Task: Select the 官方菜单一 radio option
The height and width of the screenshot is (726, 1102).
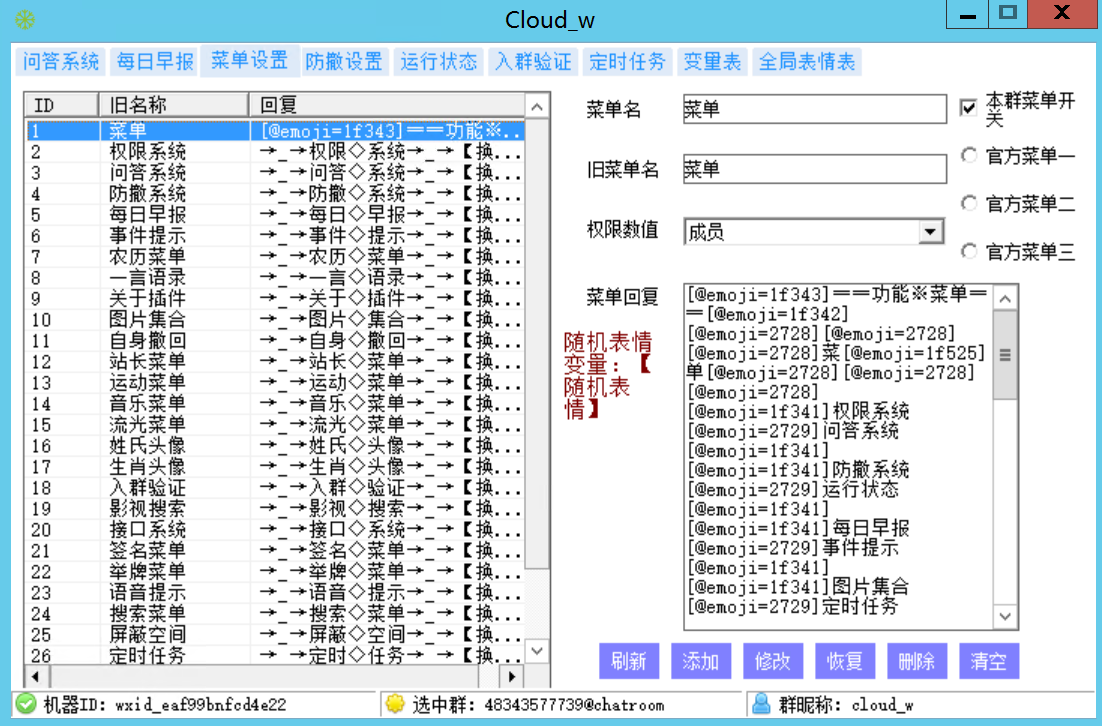Action: pos(968,156)
